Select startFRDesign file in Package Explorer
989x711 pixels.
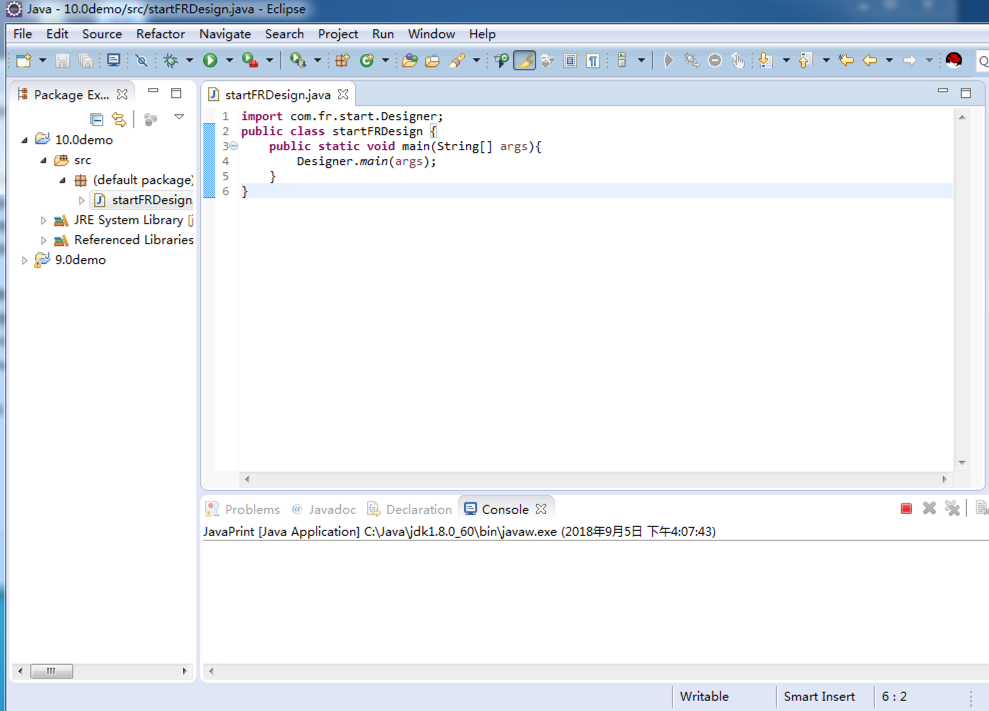[151, 200]
